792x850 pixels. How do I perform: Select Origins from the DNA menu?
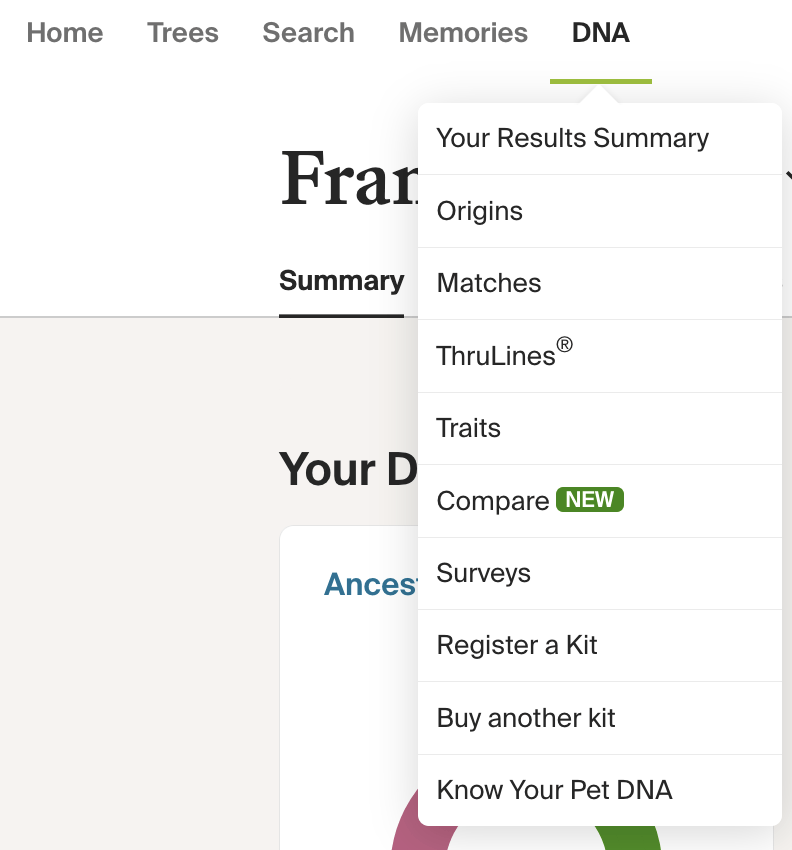pyautogui.click(x=479, y=211)
